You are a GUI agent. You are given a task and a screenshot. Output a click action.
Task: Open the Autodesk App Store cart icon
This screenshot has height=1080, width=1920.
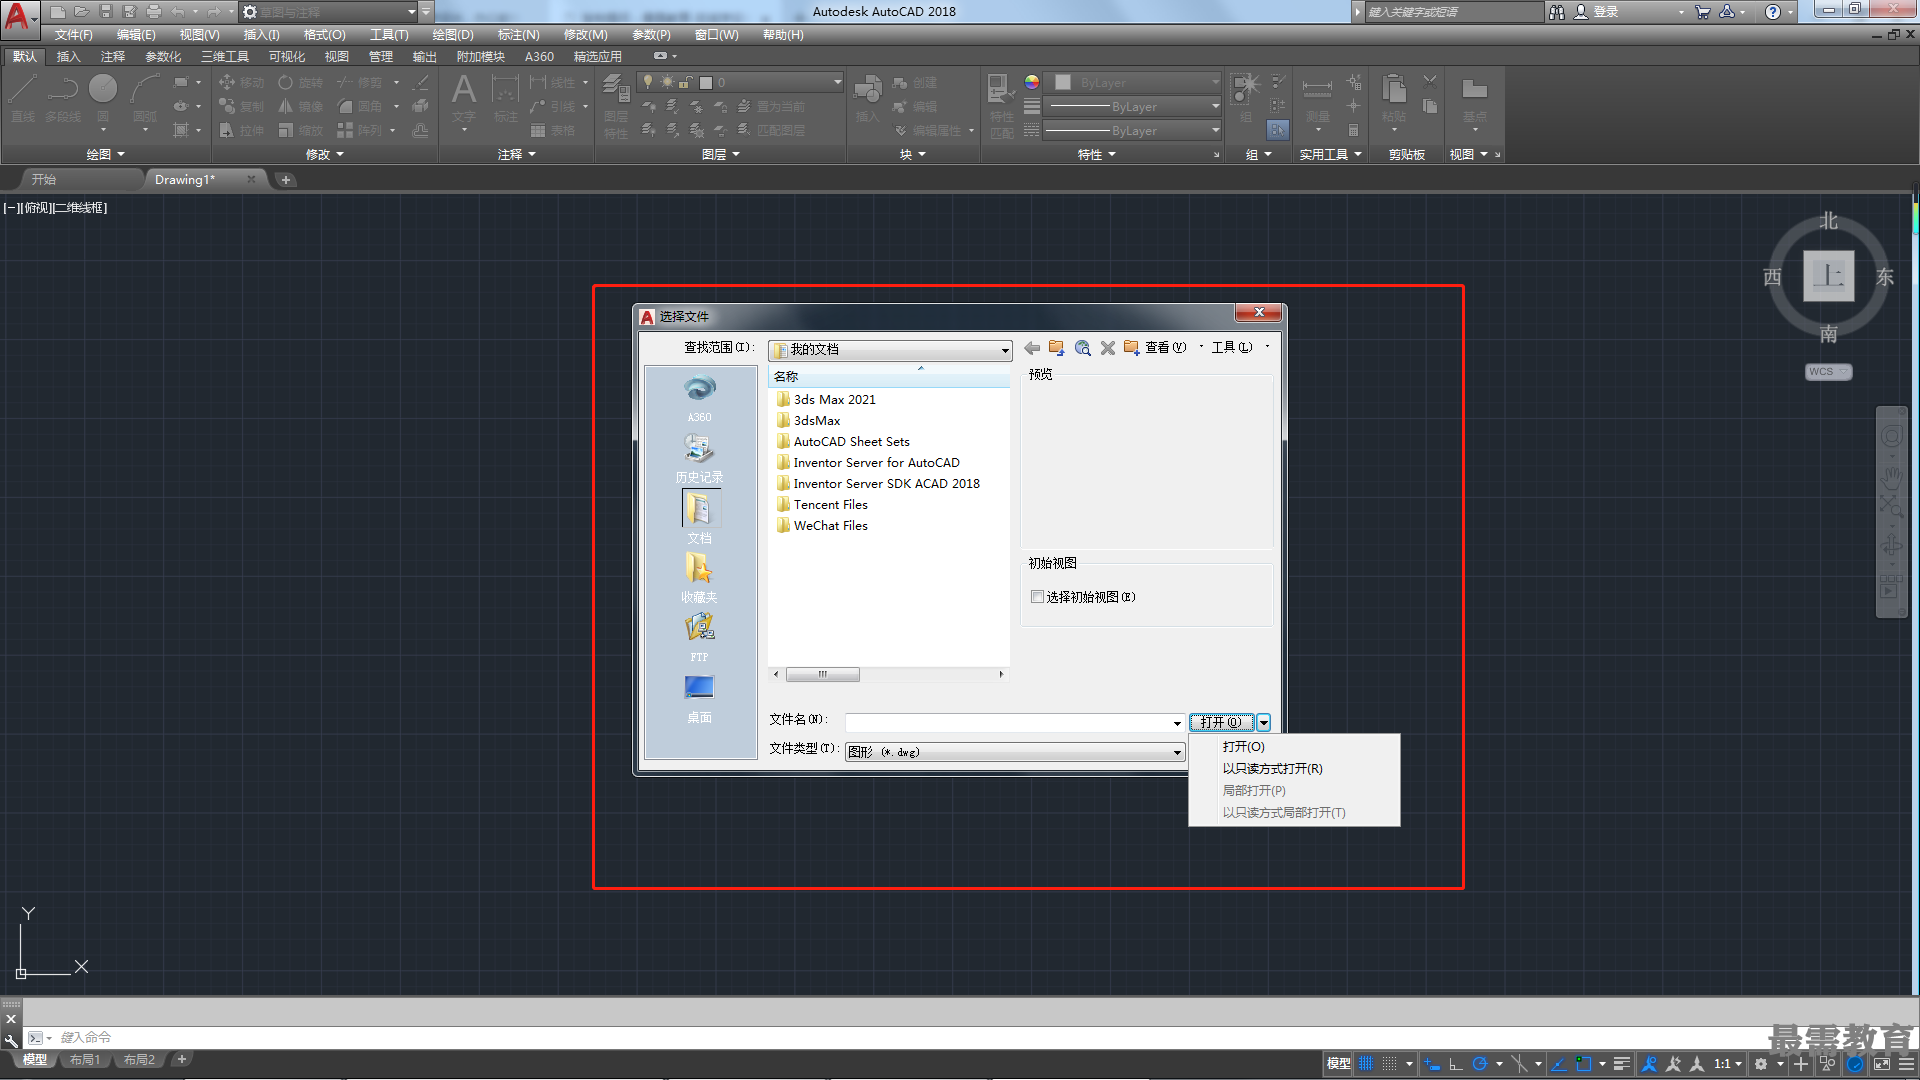point(1702,12)
